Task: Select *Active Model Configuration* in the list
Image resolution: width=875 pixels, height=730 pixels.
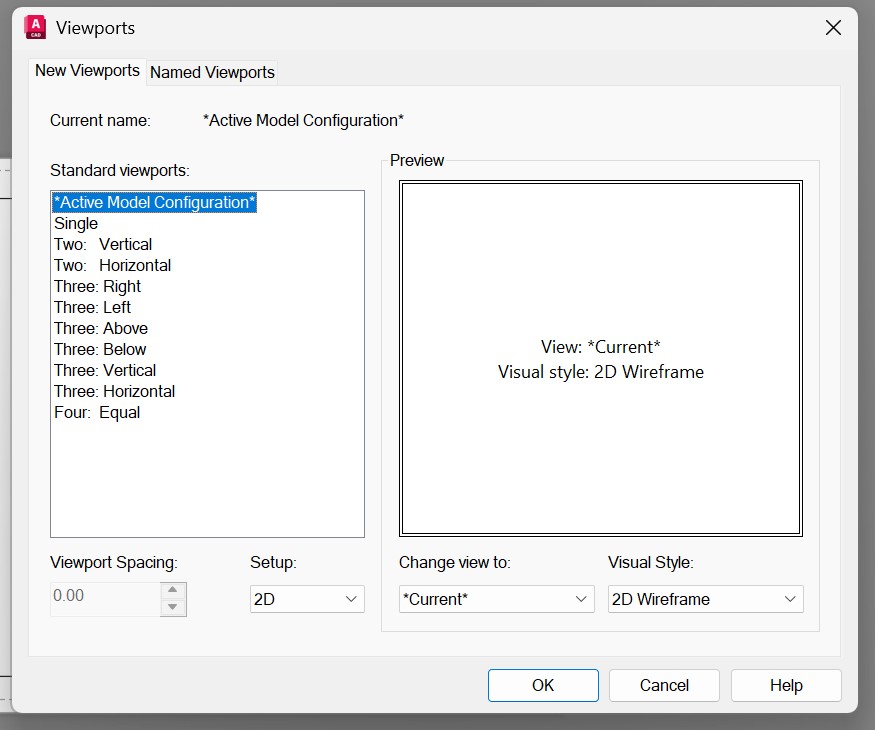Action: point(155,202)
